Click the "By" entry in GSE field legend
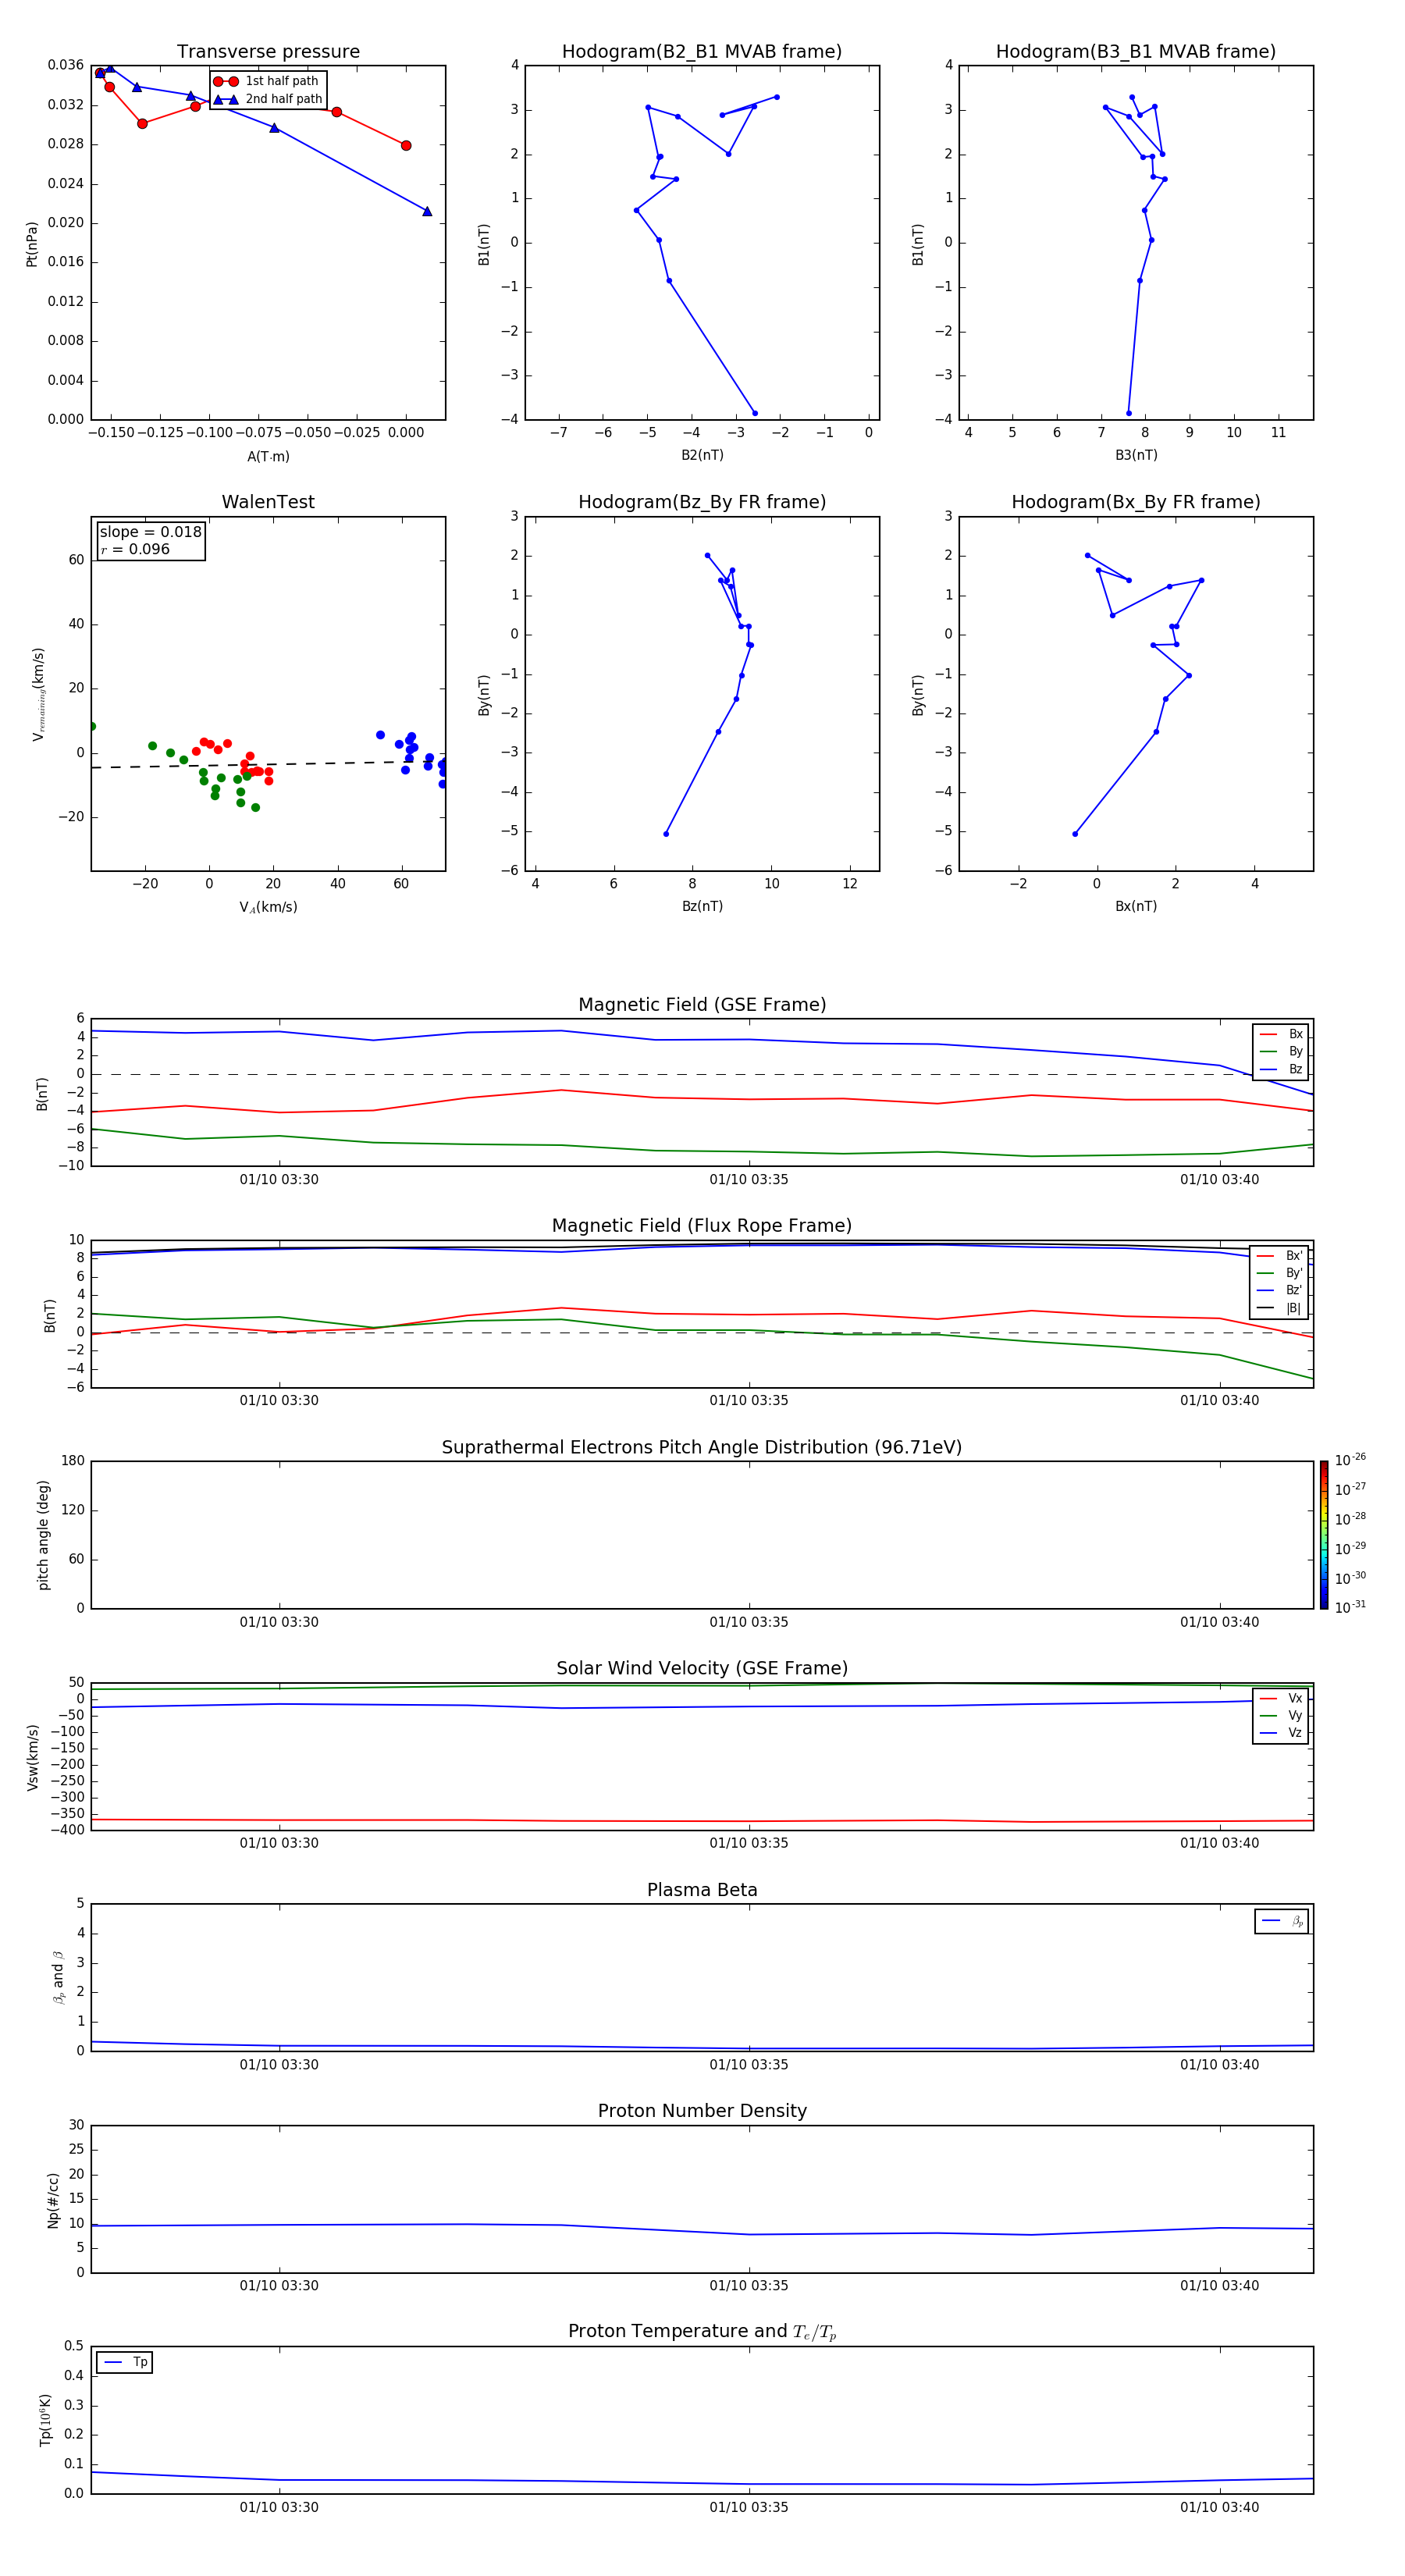 pos(1281,1052)
